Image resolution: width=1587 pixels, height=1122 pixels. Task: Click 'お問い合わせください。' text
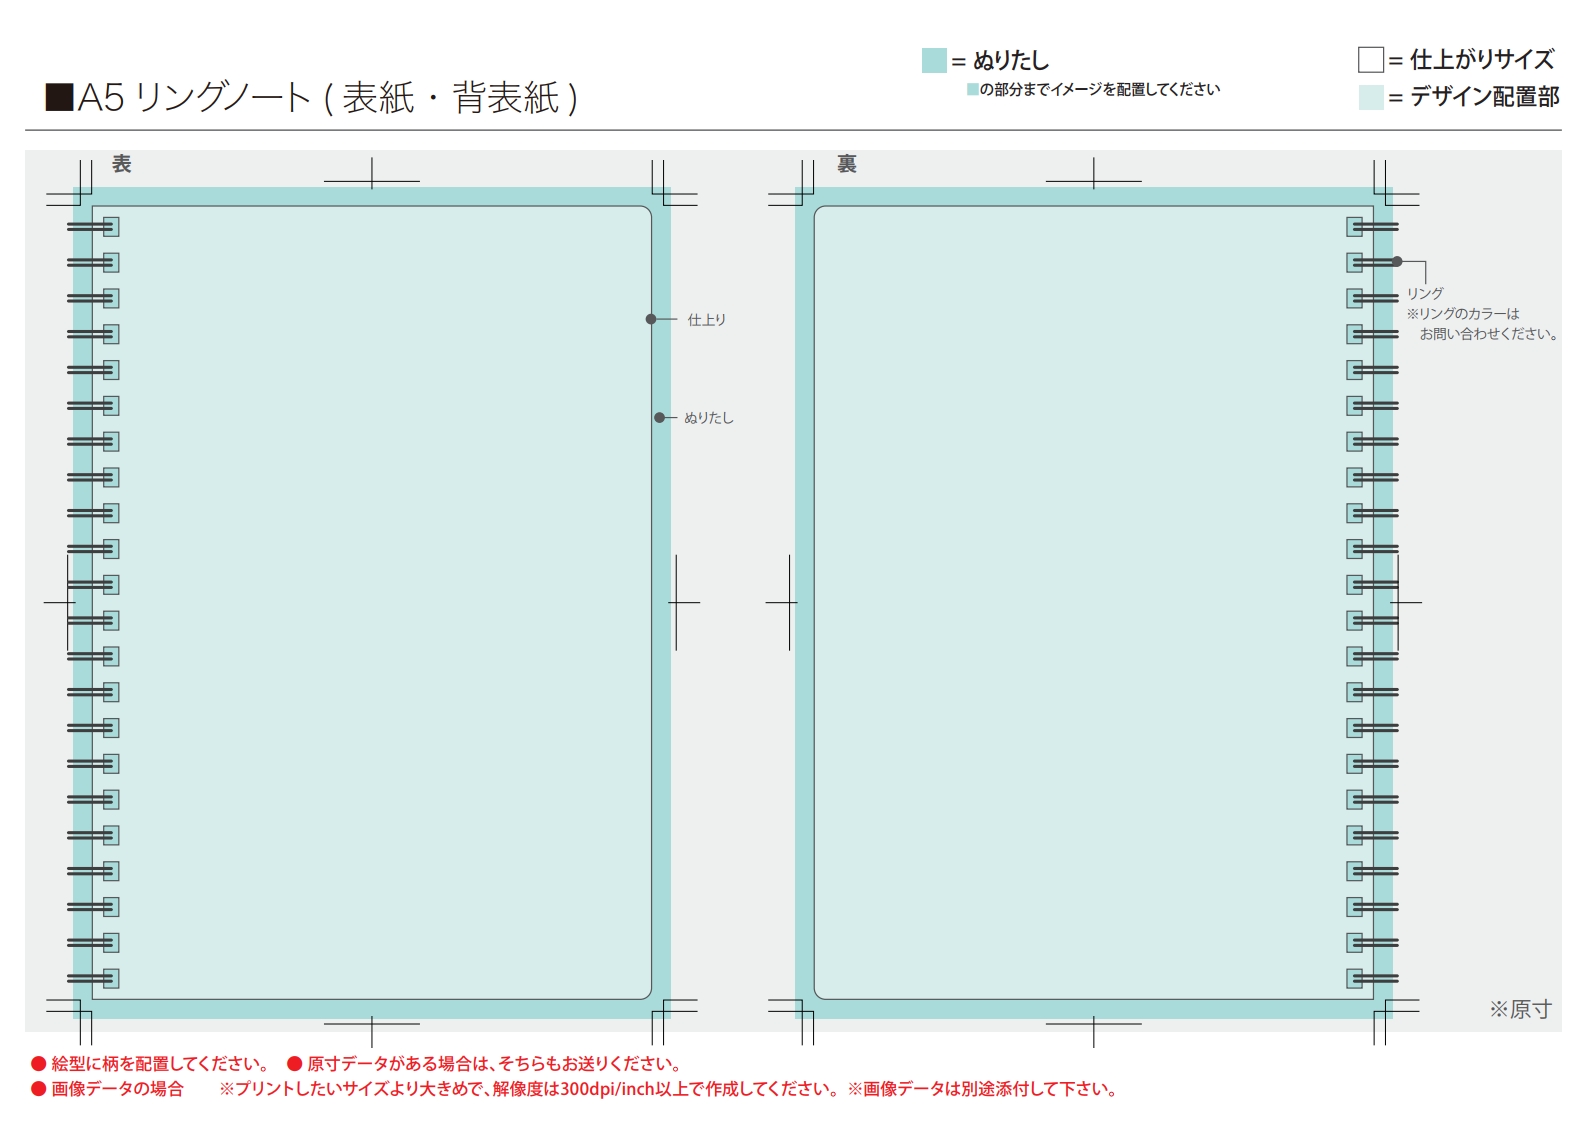1489,334
